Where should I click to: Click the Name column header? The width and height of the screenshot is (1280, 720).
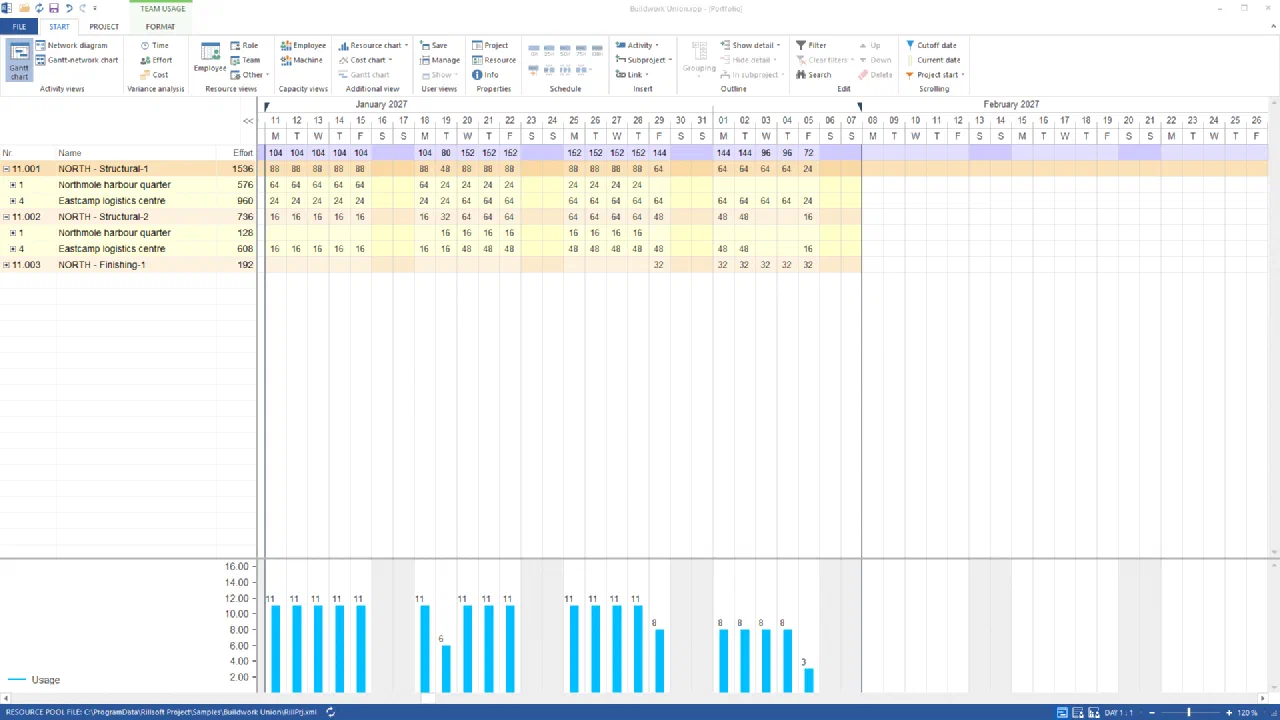tap(136, 153)
